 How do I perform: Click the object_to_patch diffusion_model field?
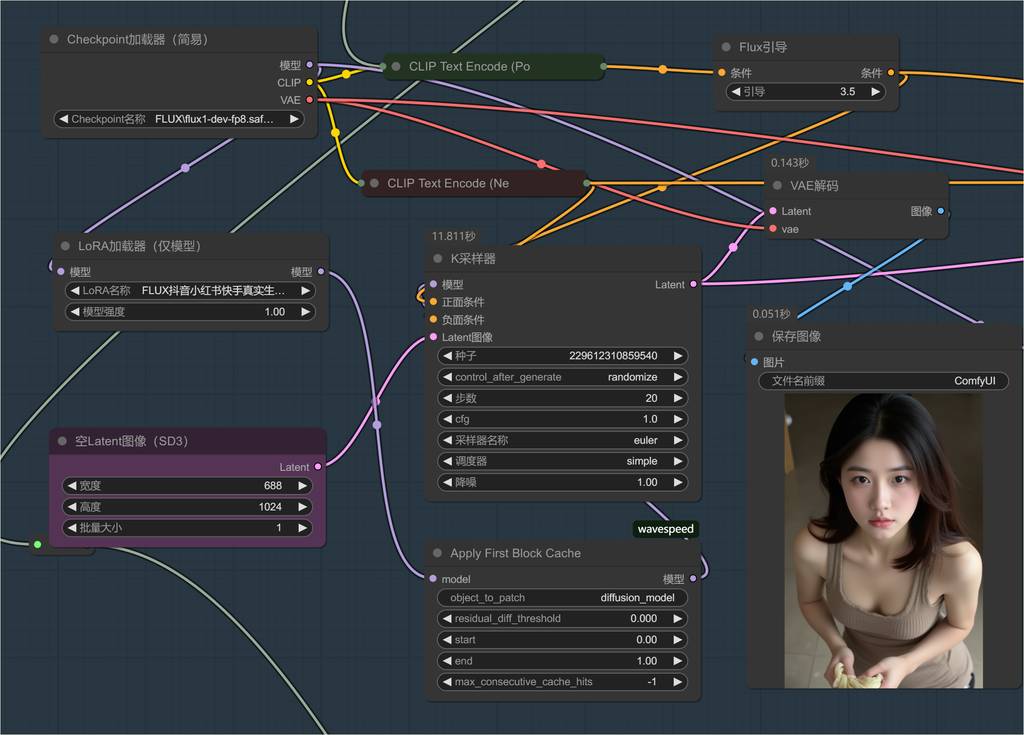click(562, 598)
